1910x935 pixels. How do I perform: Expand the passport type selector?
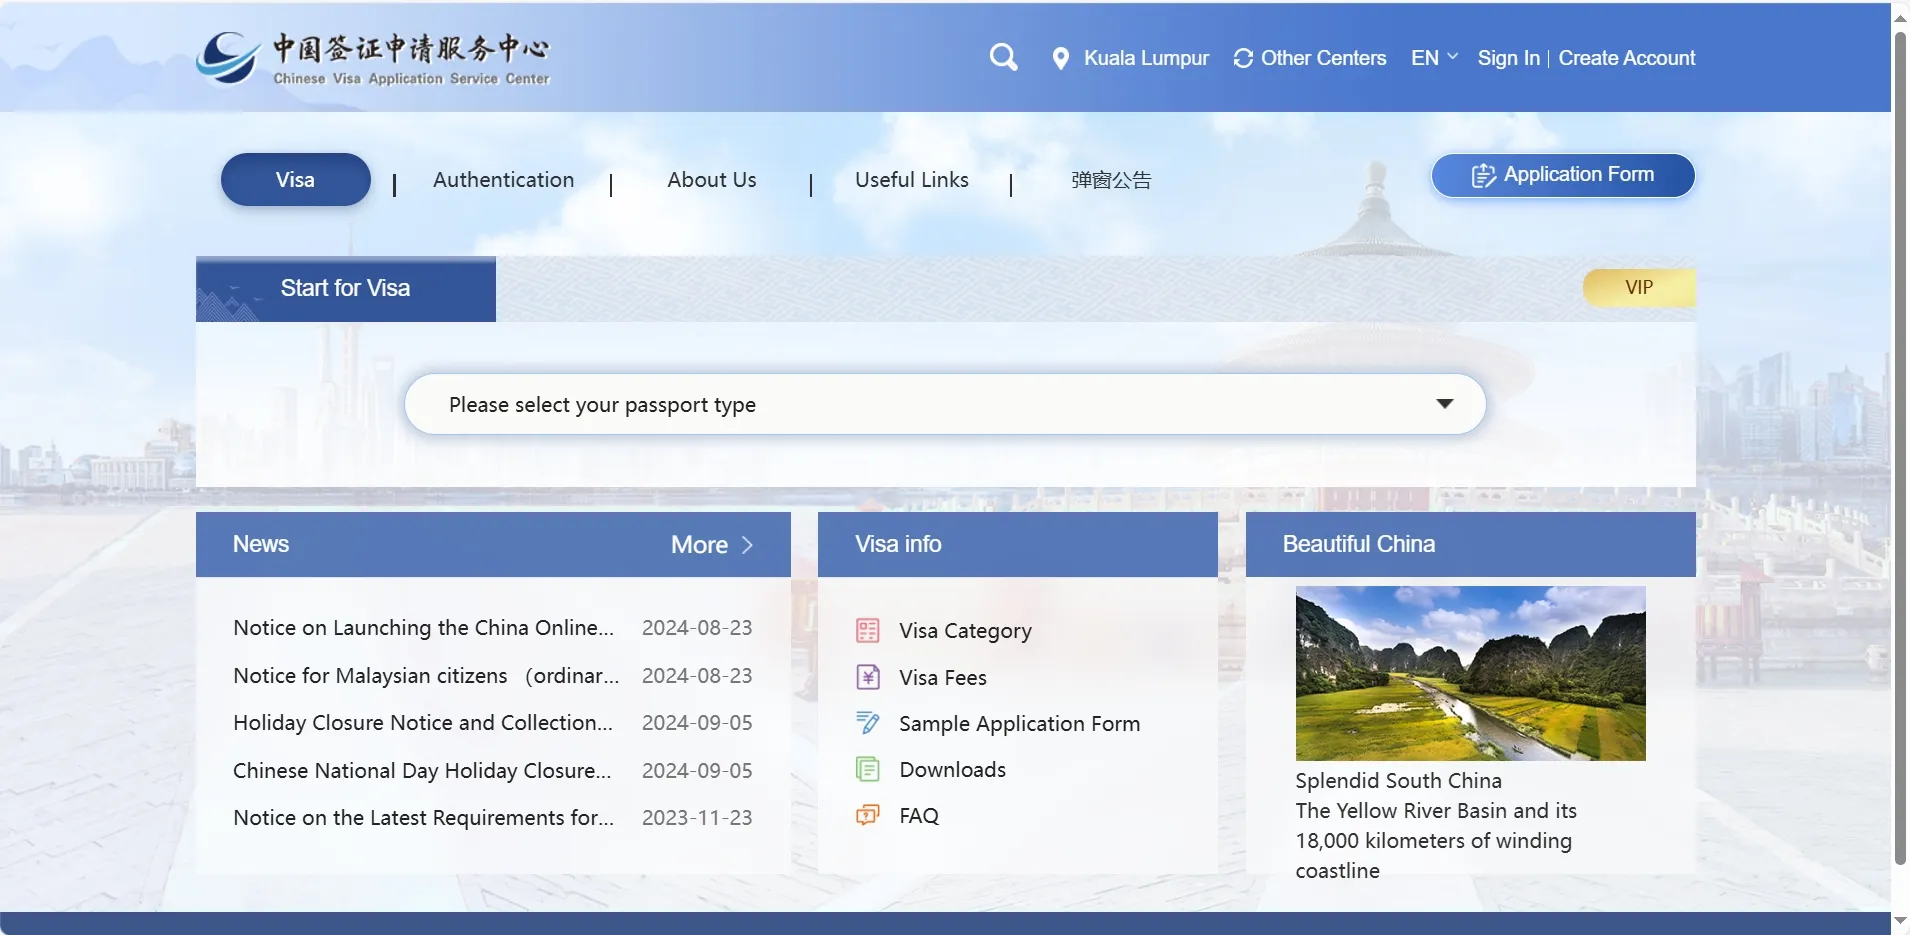[1444, 404]
